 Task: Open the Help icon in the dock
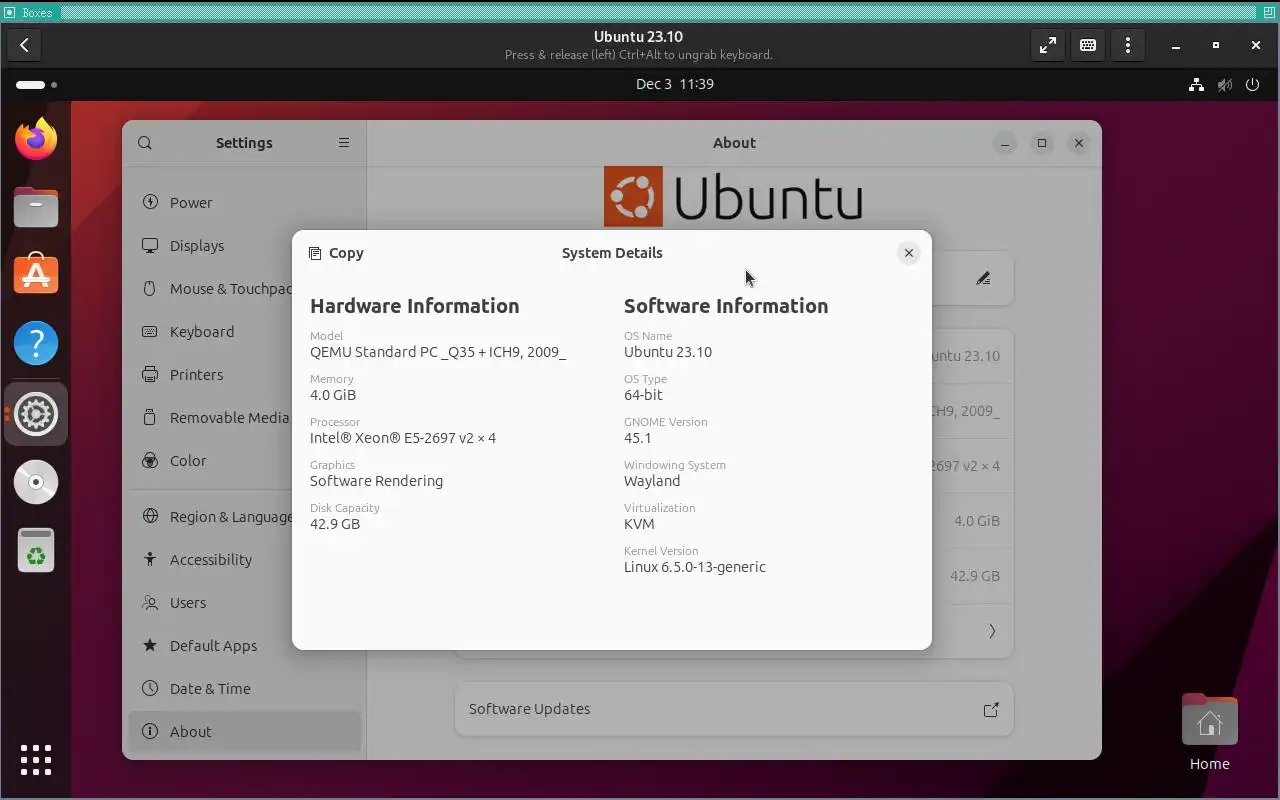point(36,344)
